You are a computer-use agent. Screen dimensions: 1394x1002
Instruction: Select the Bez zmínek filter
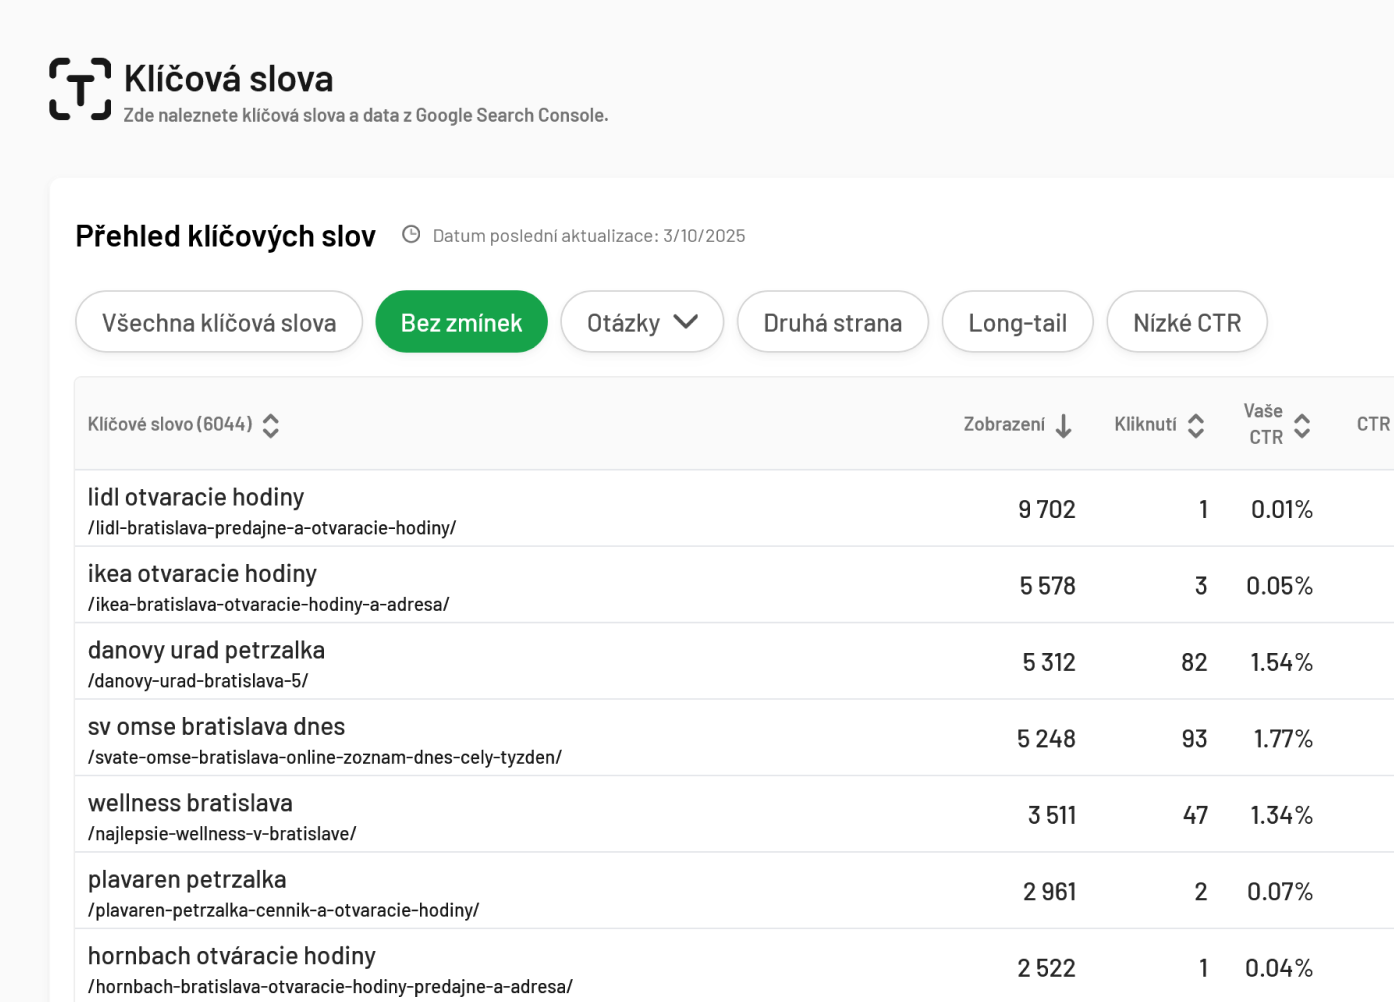pyautogui.click(x=462, y=322)
